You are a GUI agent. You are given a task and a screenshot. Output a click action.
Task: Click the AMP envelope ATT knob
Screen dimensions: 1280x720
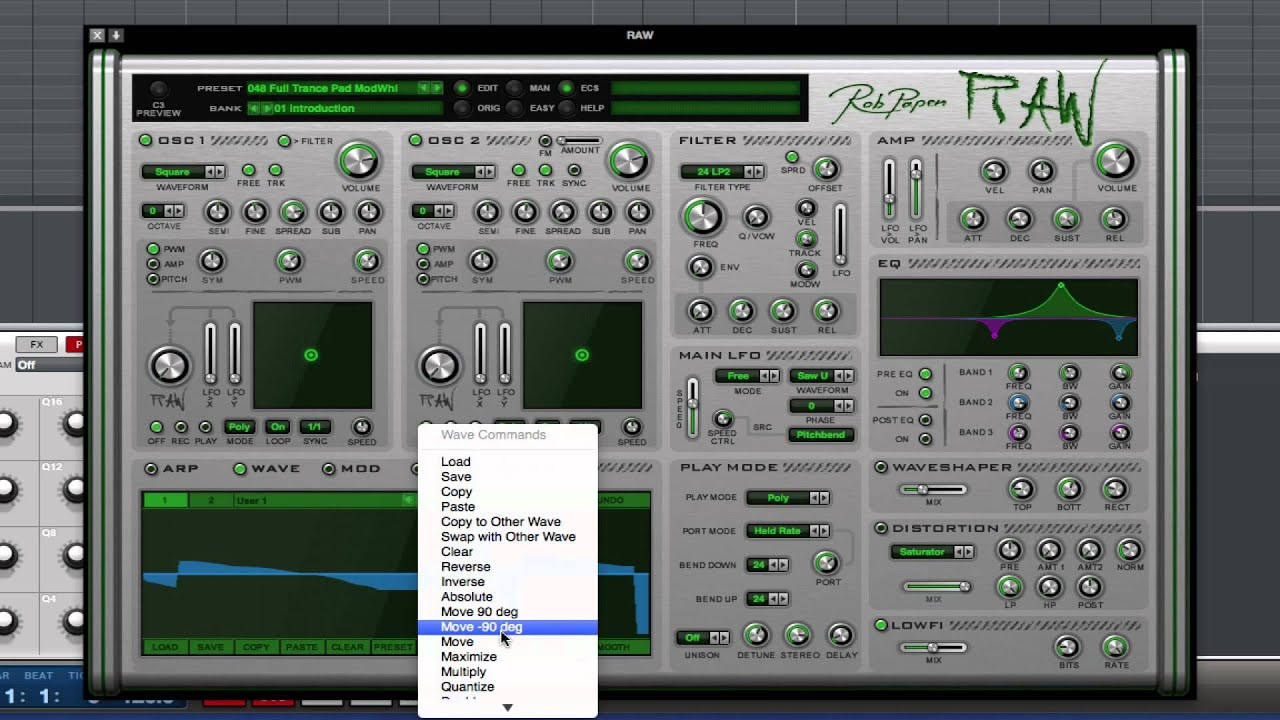click(971, 219)
